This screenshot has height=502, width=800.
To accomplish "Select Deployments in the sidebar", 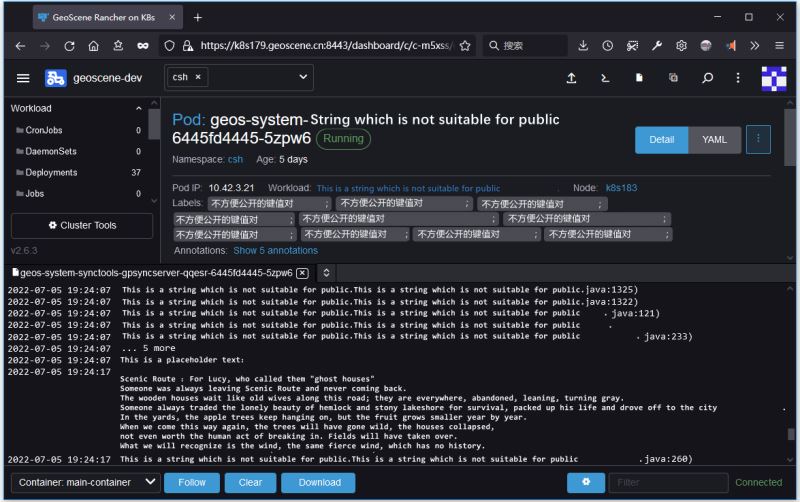I will [x=51, y=173].
